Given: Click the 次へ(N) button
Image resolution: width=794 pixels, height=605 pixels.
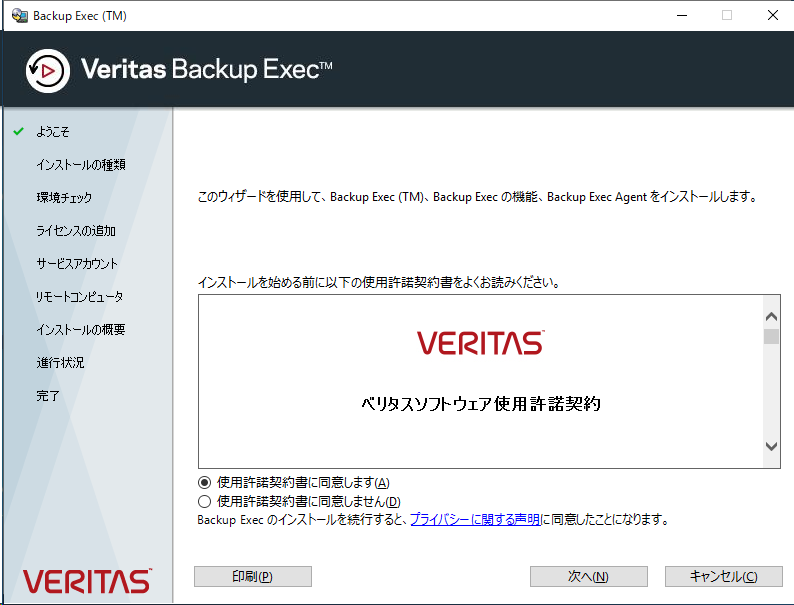Looking at the screenshot, I should [588, 577].
